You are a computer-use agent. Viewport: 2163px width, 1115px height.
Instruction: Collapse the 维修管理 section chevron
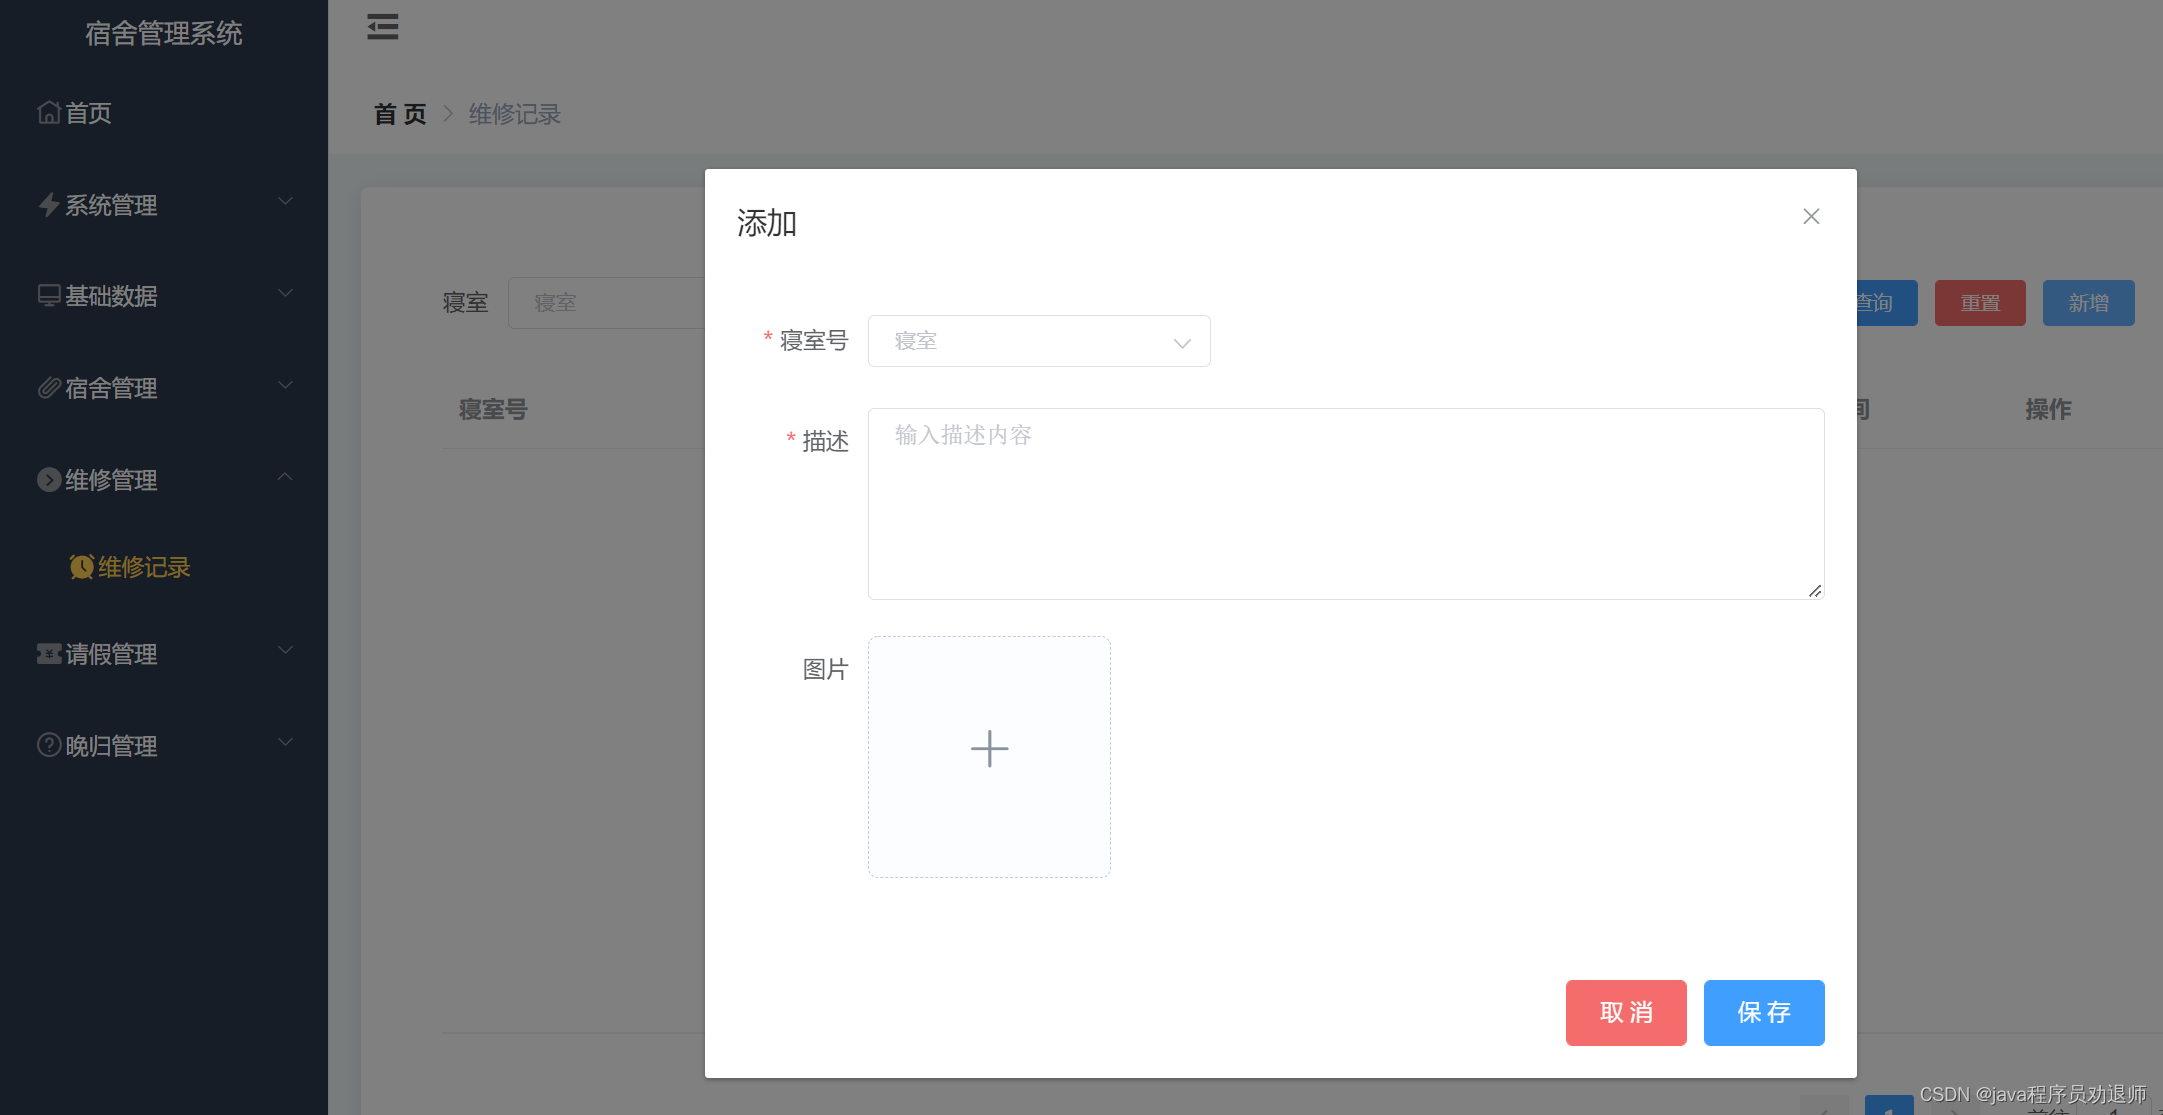point(285,477)
